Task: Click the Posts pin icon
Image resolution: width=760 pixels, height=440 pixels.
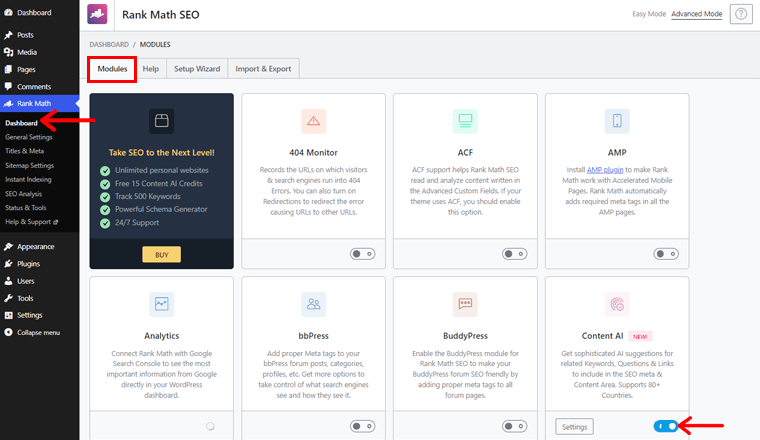Action: (8, 35)
